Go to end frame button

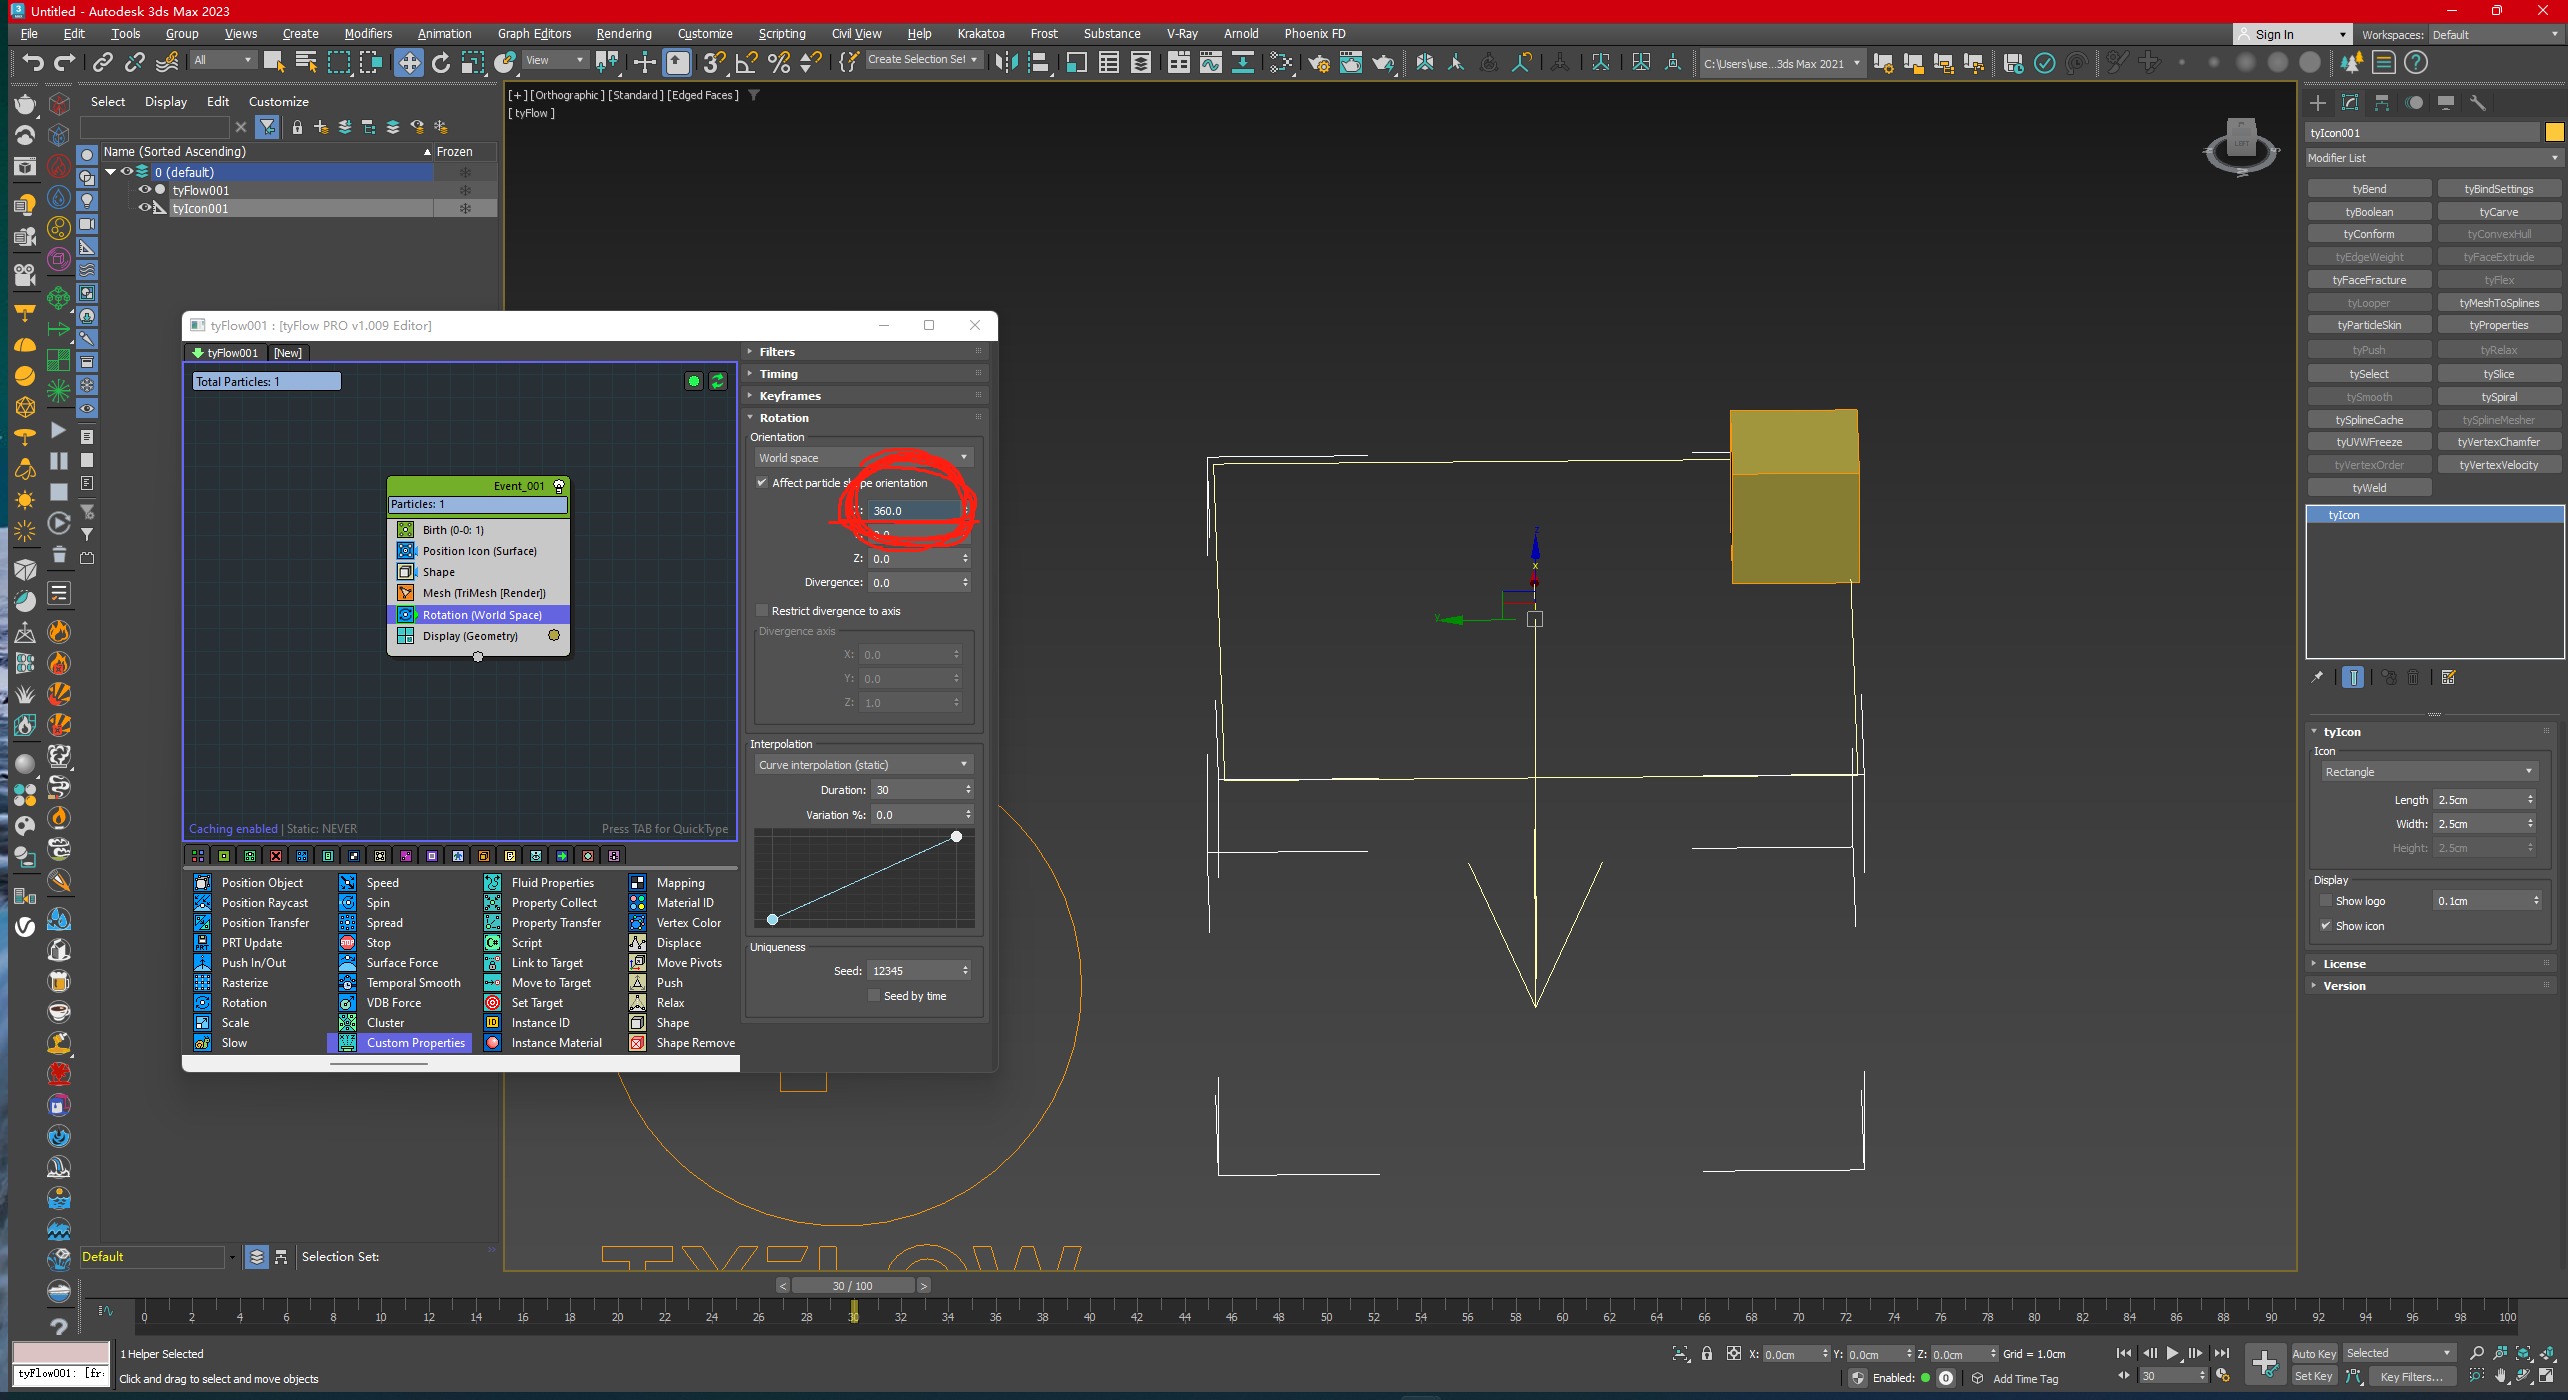click(2222, 1353)
